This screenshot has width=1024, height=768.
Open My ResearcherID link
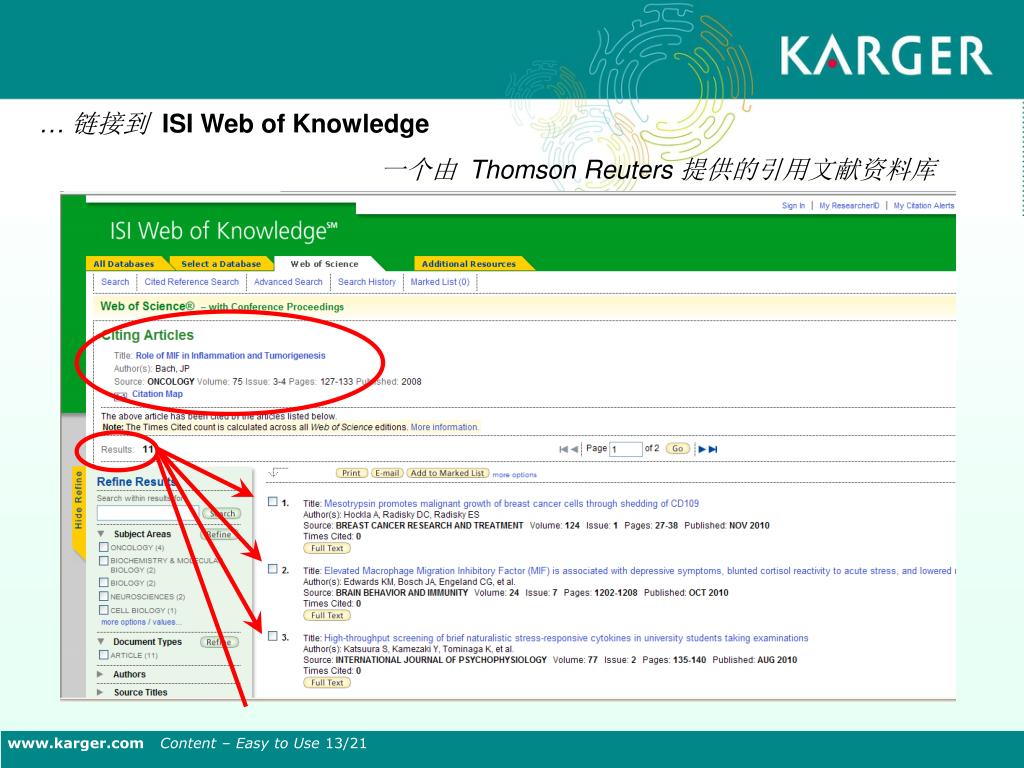849,206
